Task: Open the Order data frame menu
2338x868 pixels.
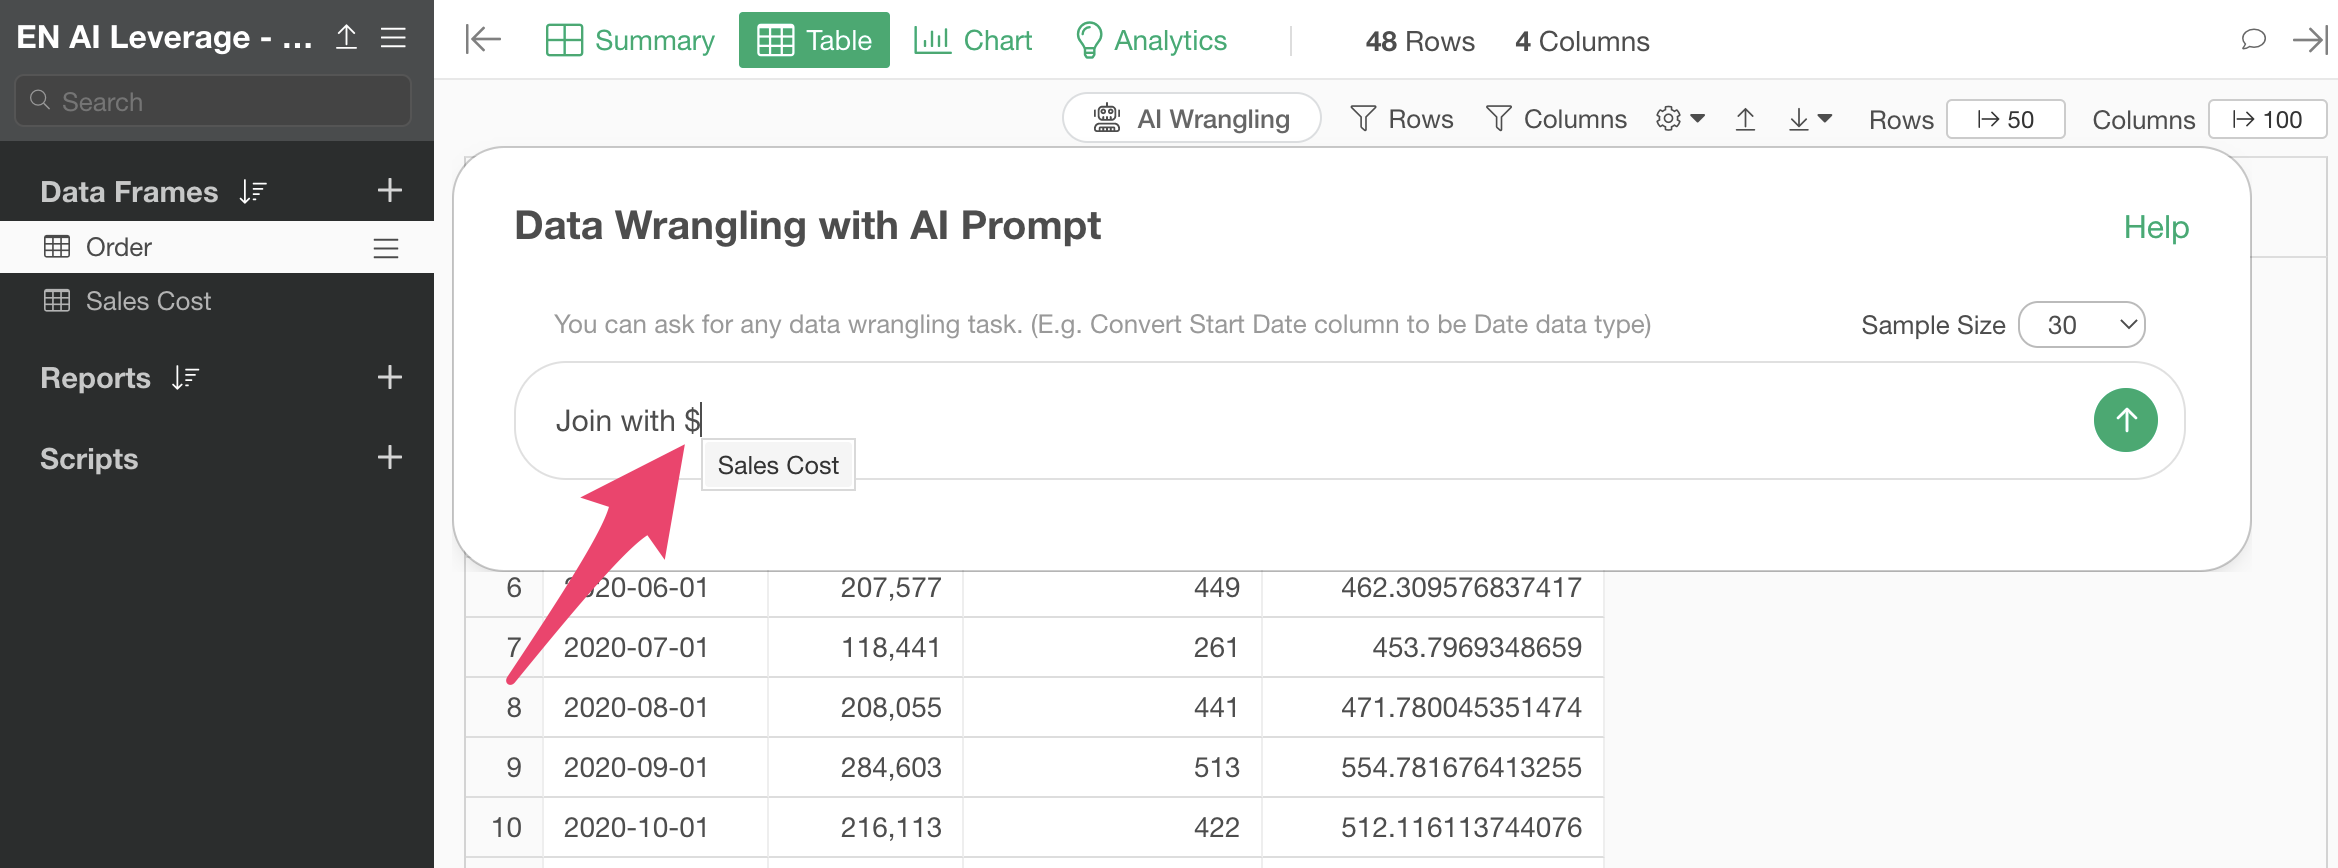Action: (x=386, y=248)
